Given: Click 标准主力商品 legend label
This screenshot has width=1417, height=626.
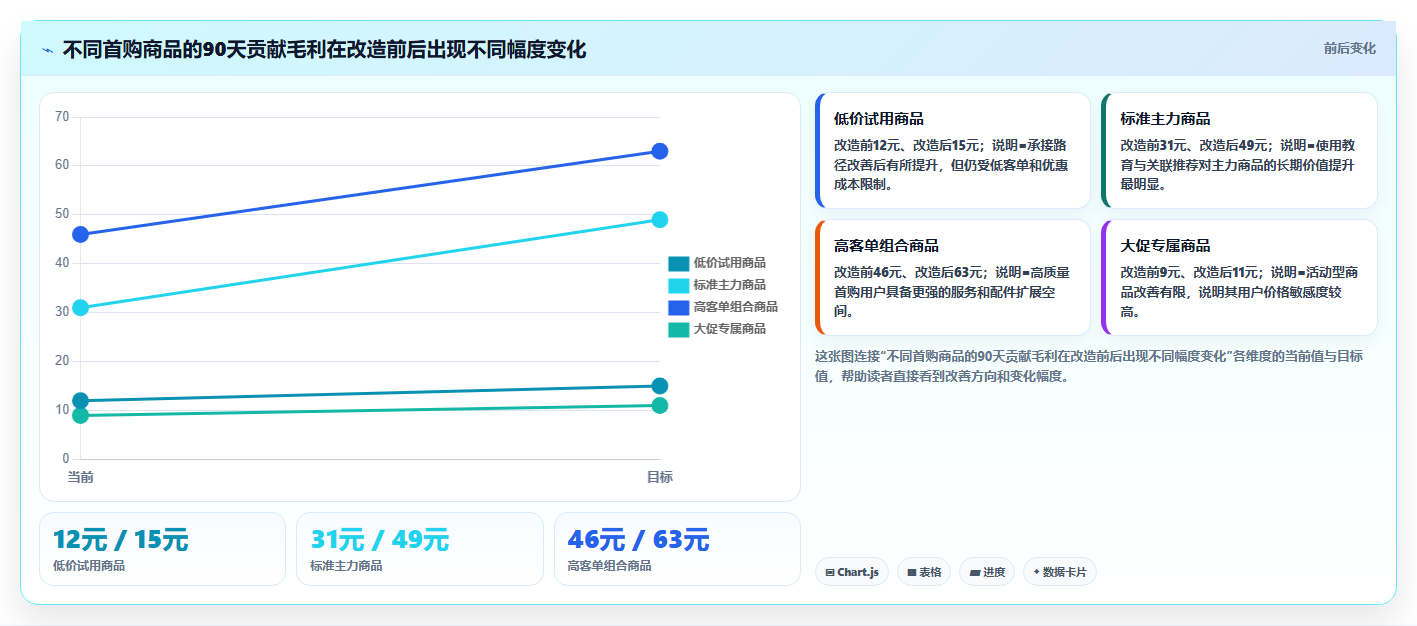Looking at the screenshot, I should [x=730, y=285].
